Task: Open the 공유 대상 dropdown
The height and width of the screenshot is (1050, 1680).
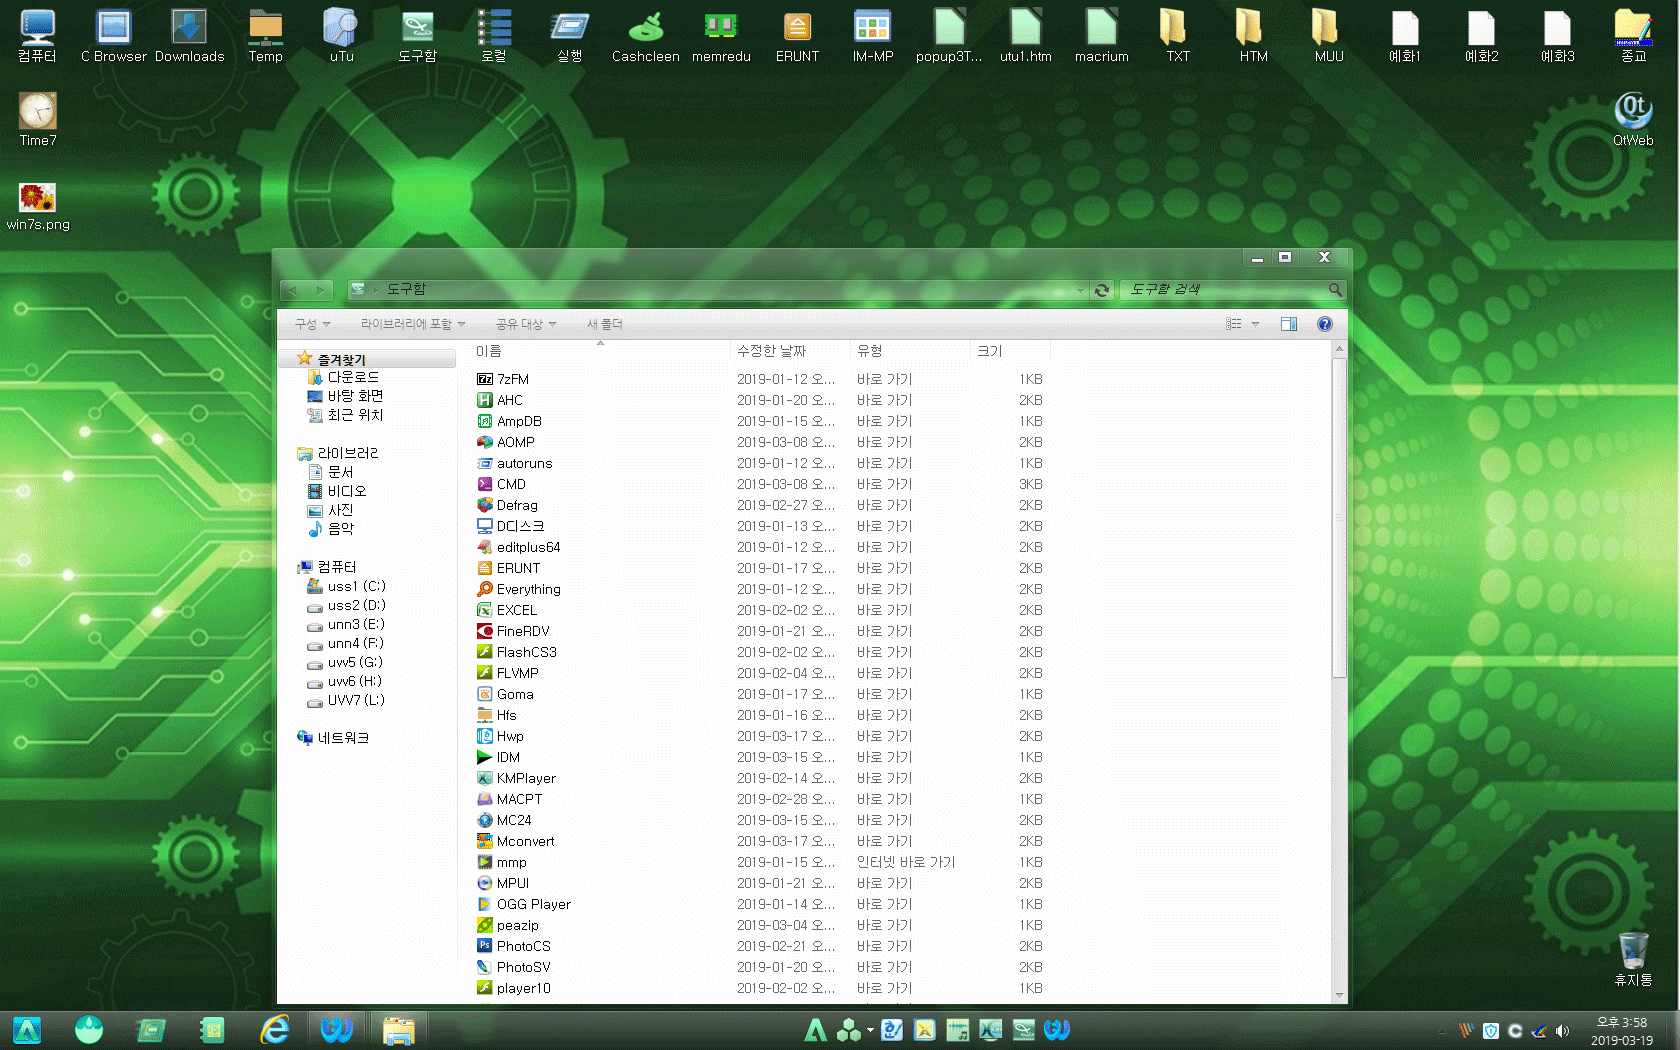Action: point(526,324)
